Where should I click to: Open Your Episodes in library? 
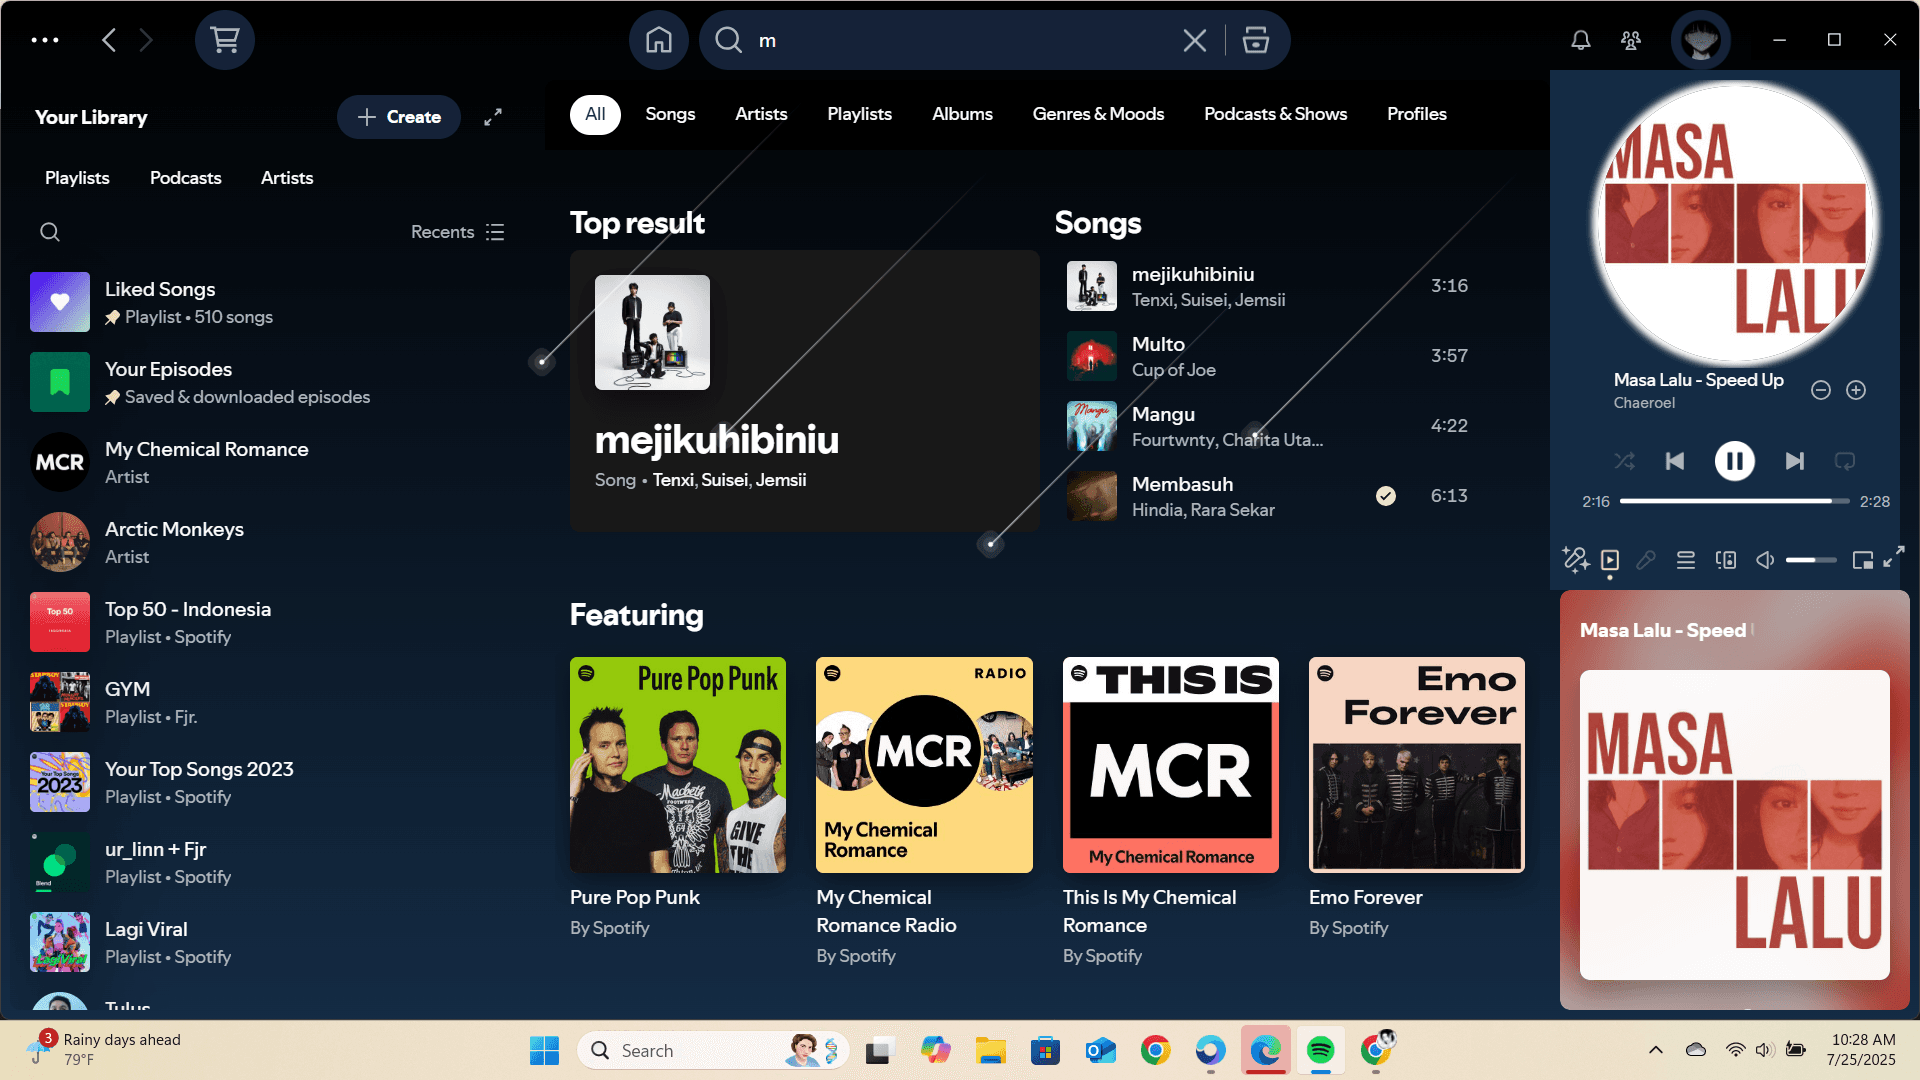click(x=270, y=382)
